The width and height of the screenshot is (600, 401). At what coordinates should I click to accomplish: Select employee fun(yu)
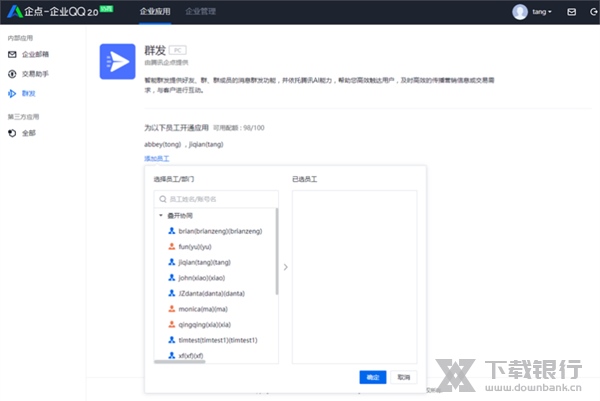coord(195,247)
